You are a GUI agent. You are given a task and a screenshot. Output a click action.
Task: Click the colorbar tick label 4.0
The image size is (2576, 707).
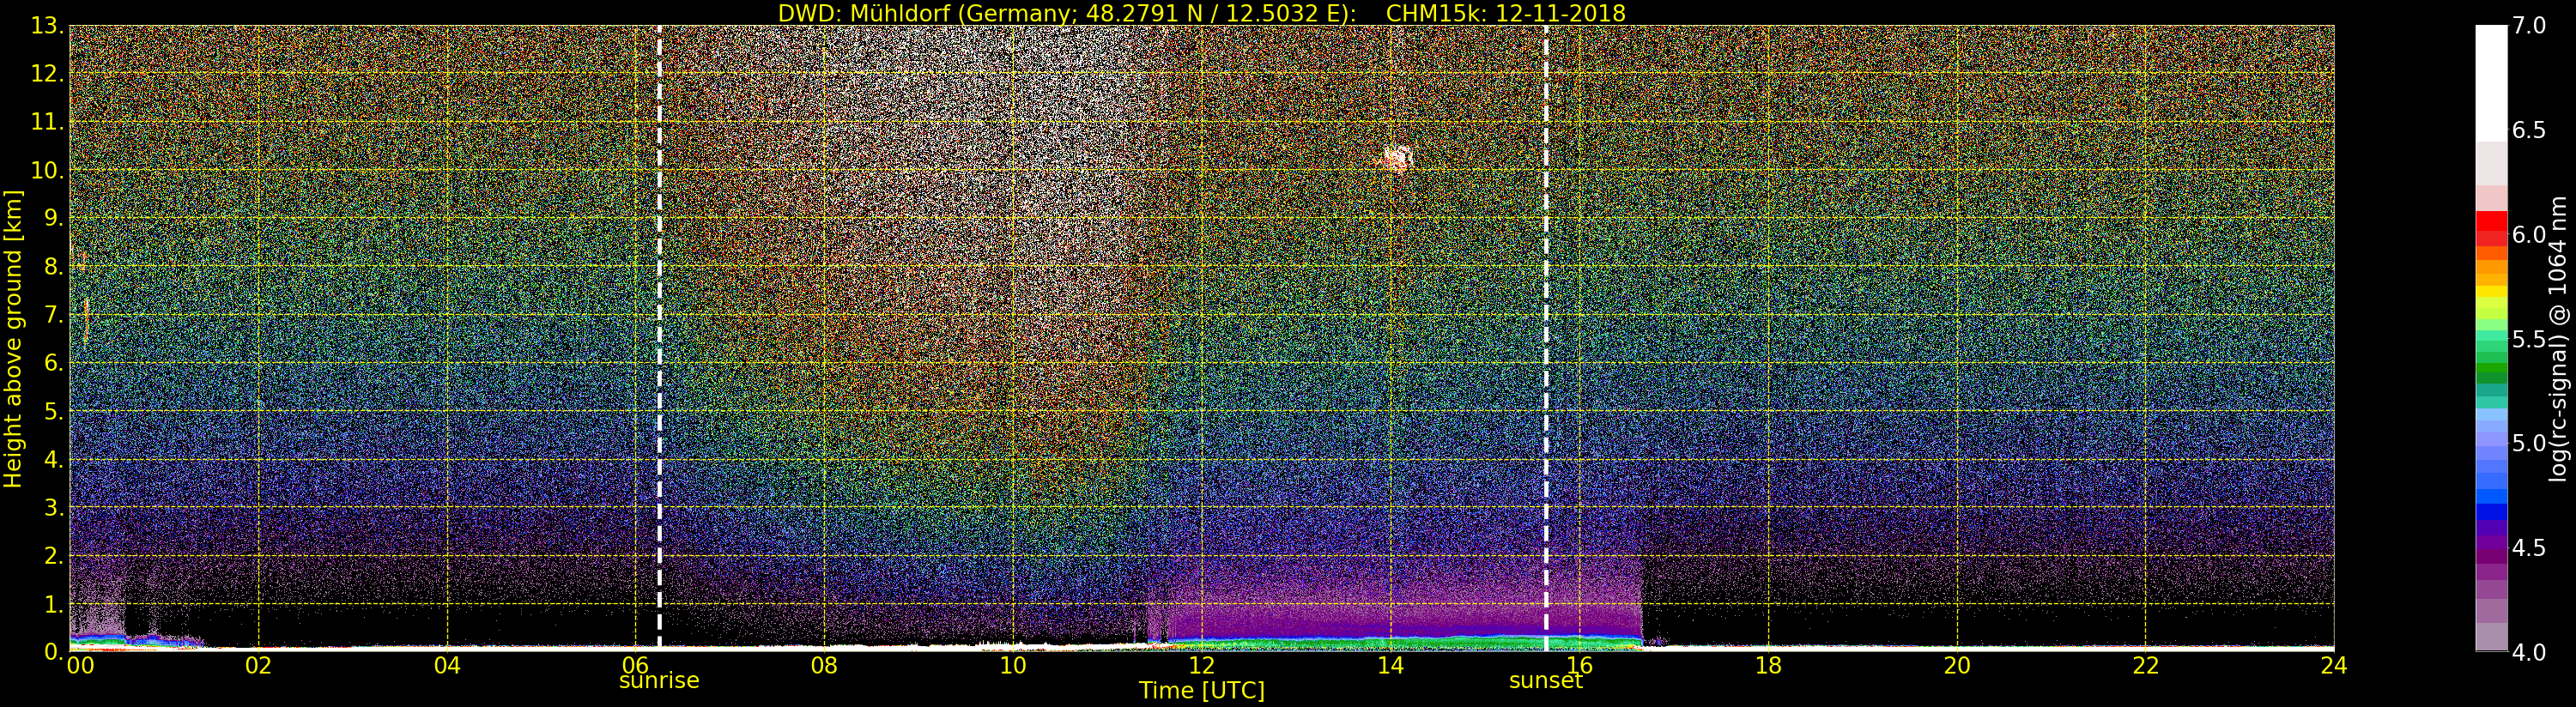pyautogui.click(x=2529, y=652)
